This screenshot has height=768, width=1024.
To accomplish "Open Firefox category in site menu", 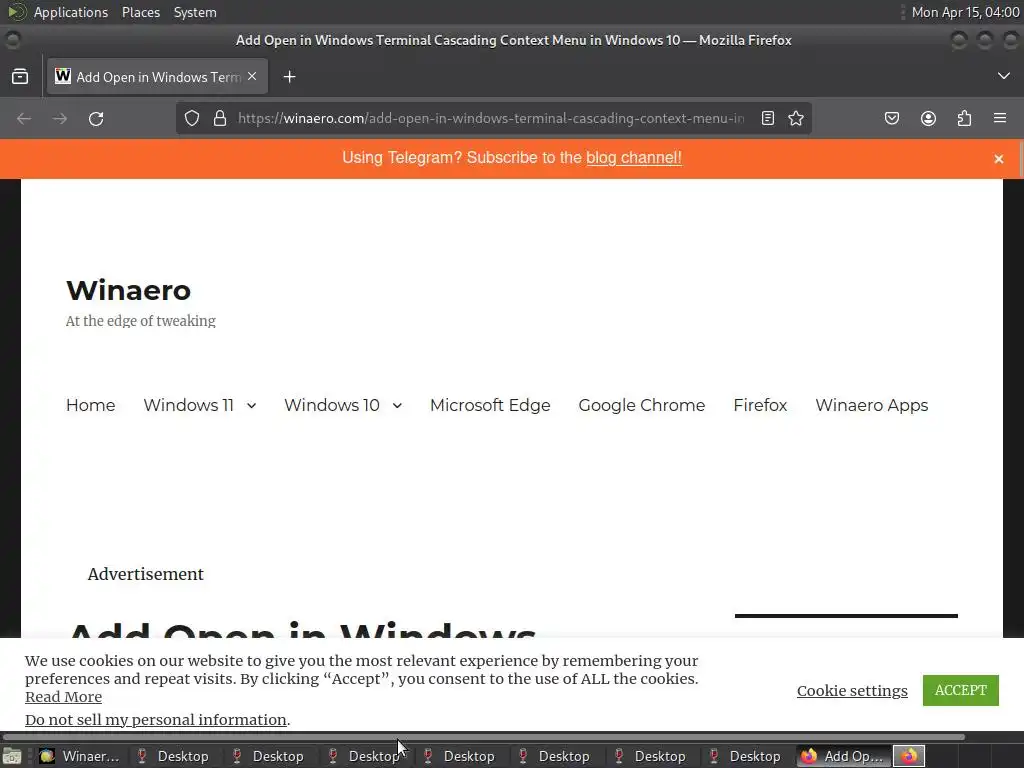I will click(760, 405).
